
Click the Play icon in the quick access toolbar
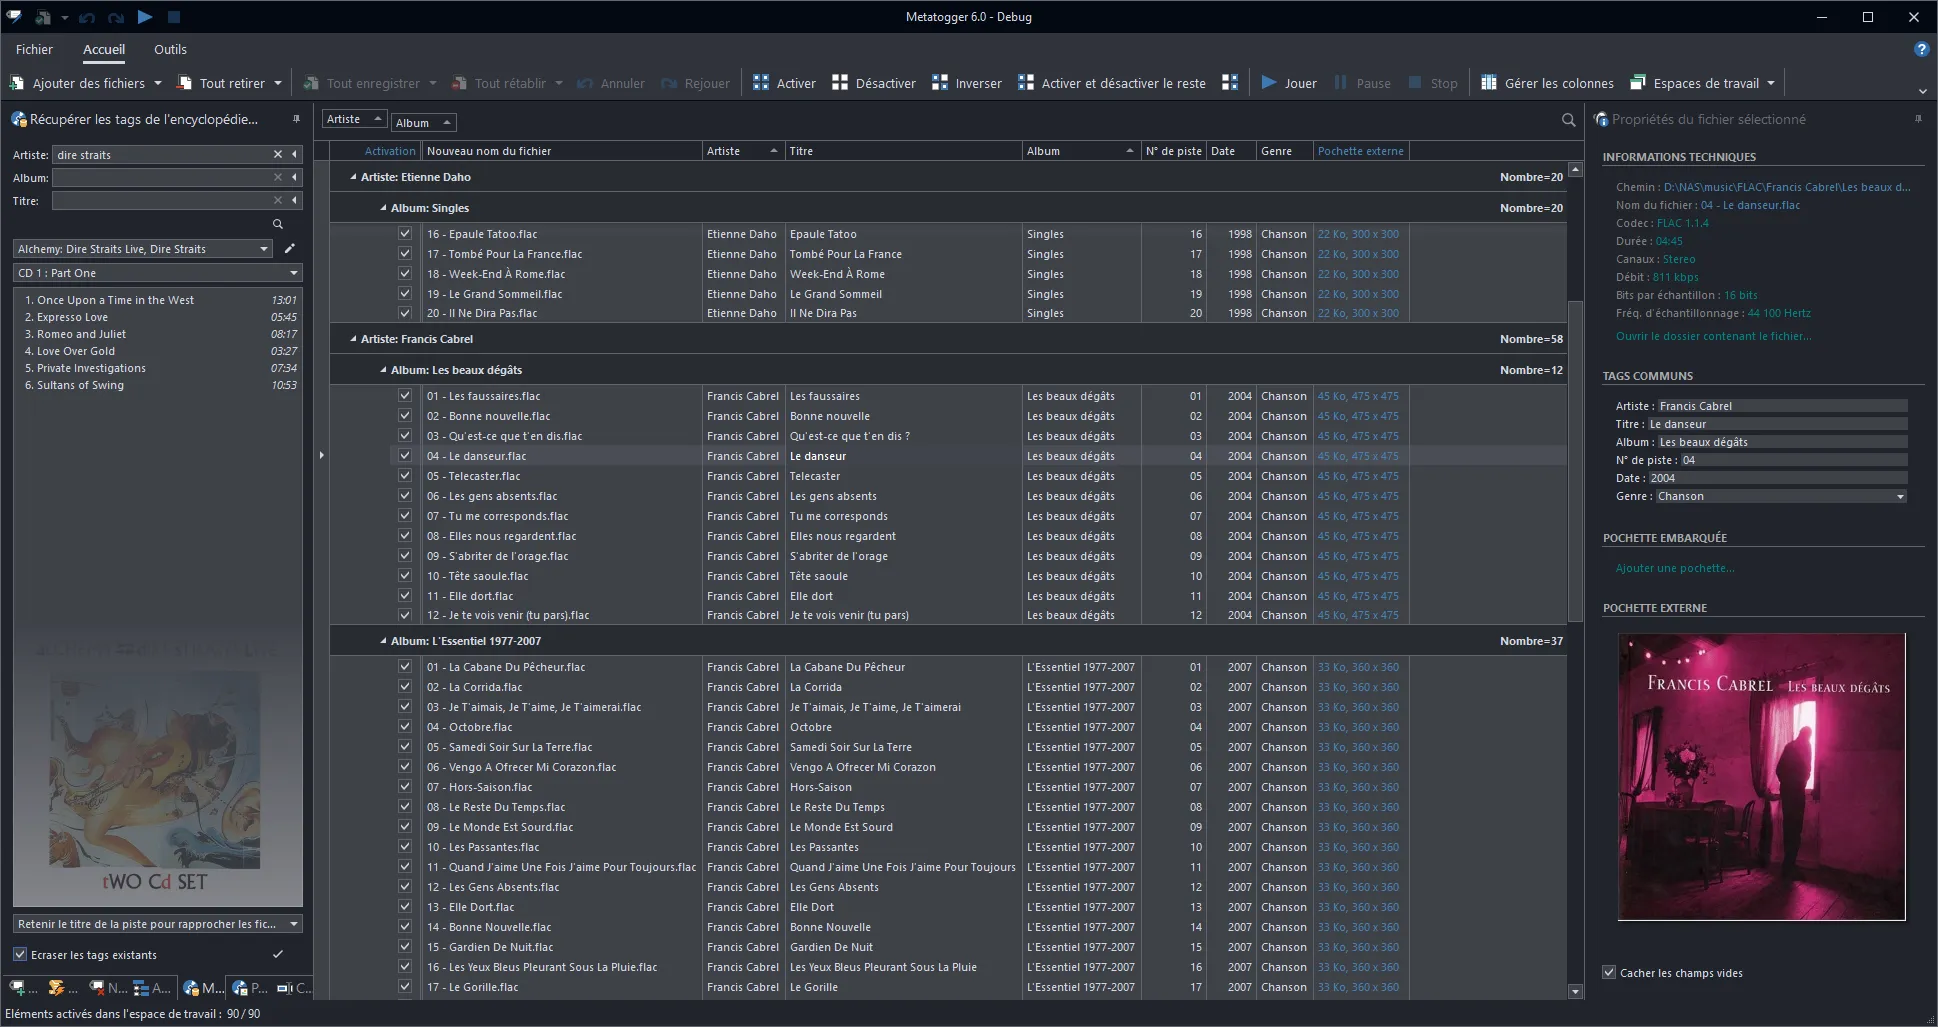(144, 17)
